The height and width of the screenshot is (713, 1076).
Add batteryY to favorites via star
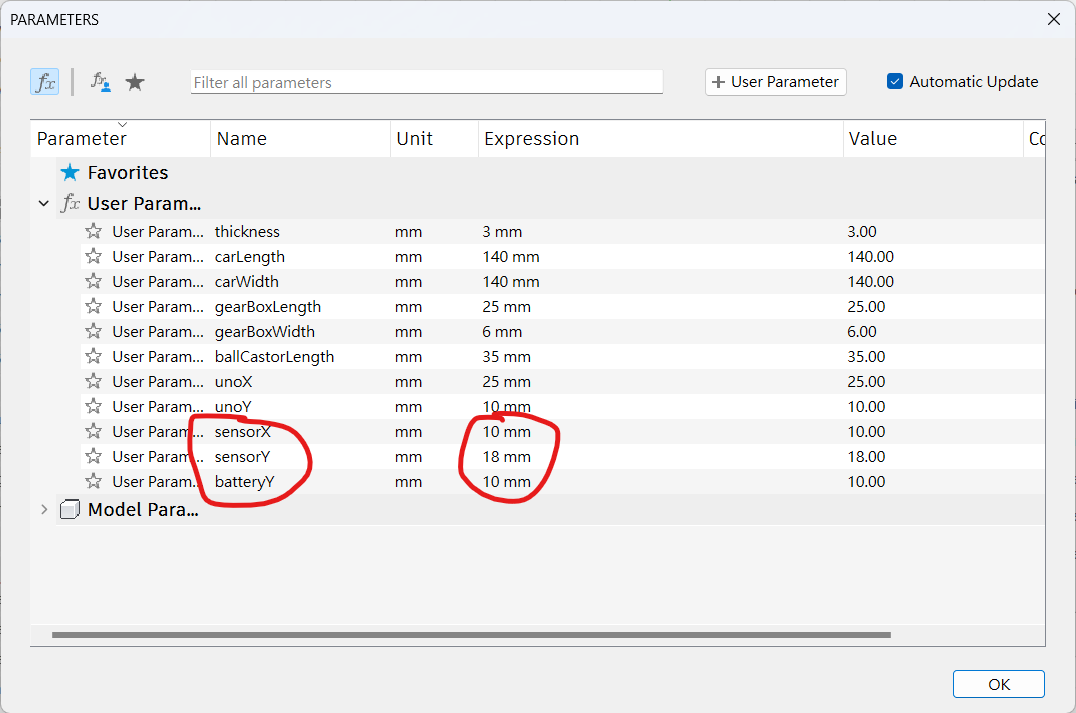coord(94,482)
